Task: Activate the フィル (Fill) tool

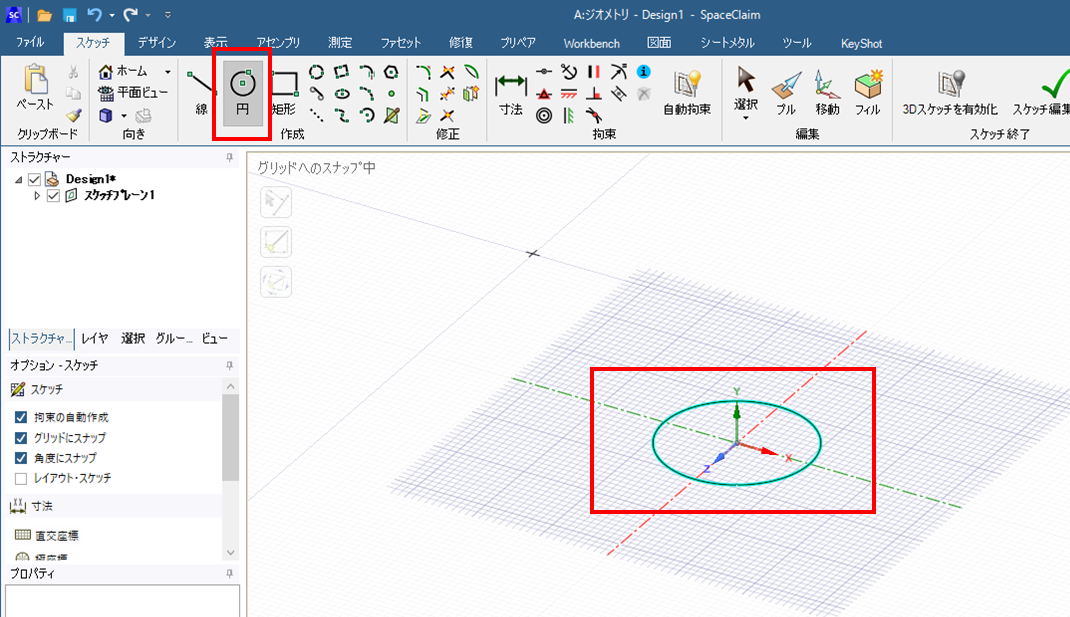Action: 868,93
